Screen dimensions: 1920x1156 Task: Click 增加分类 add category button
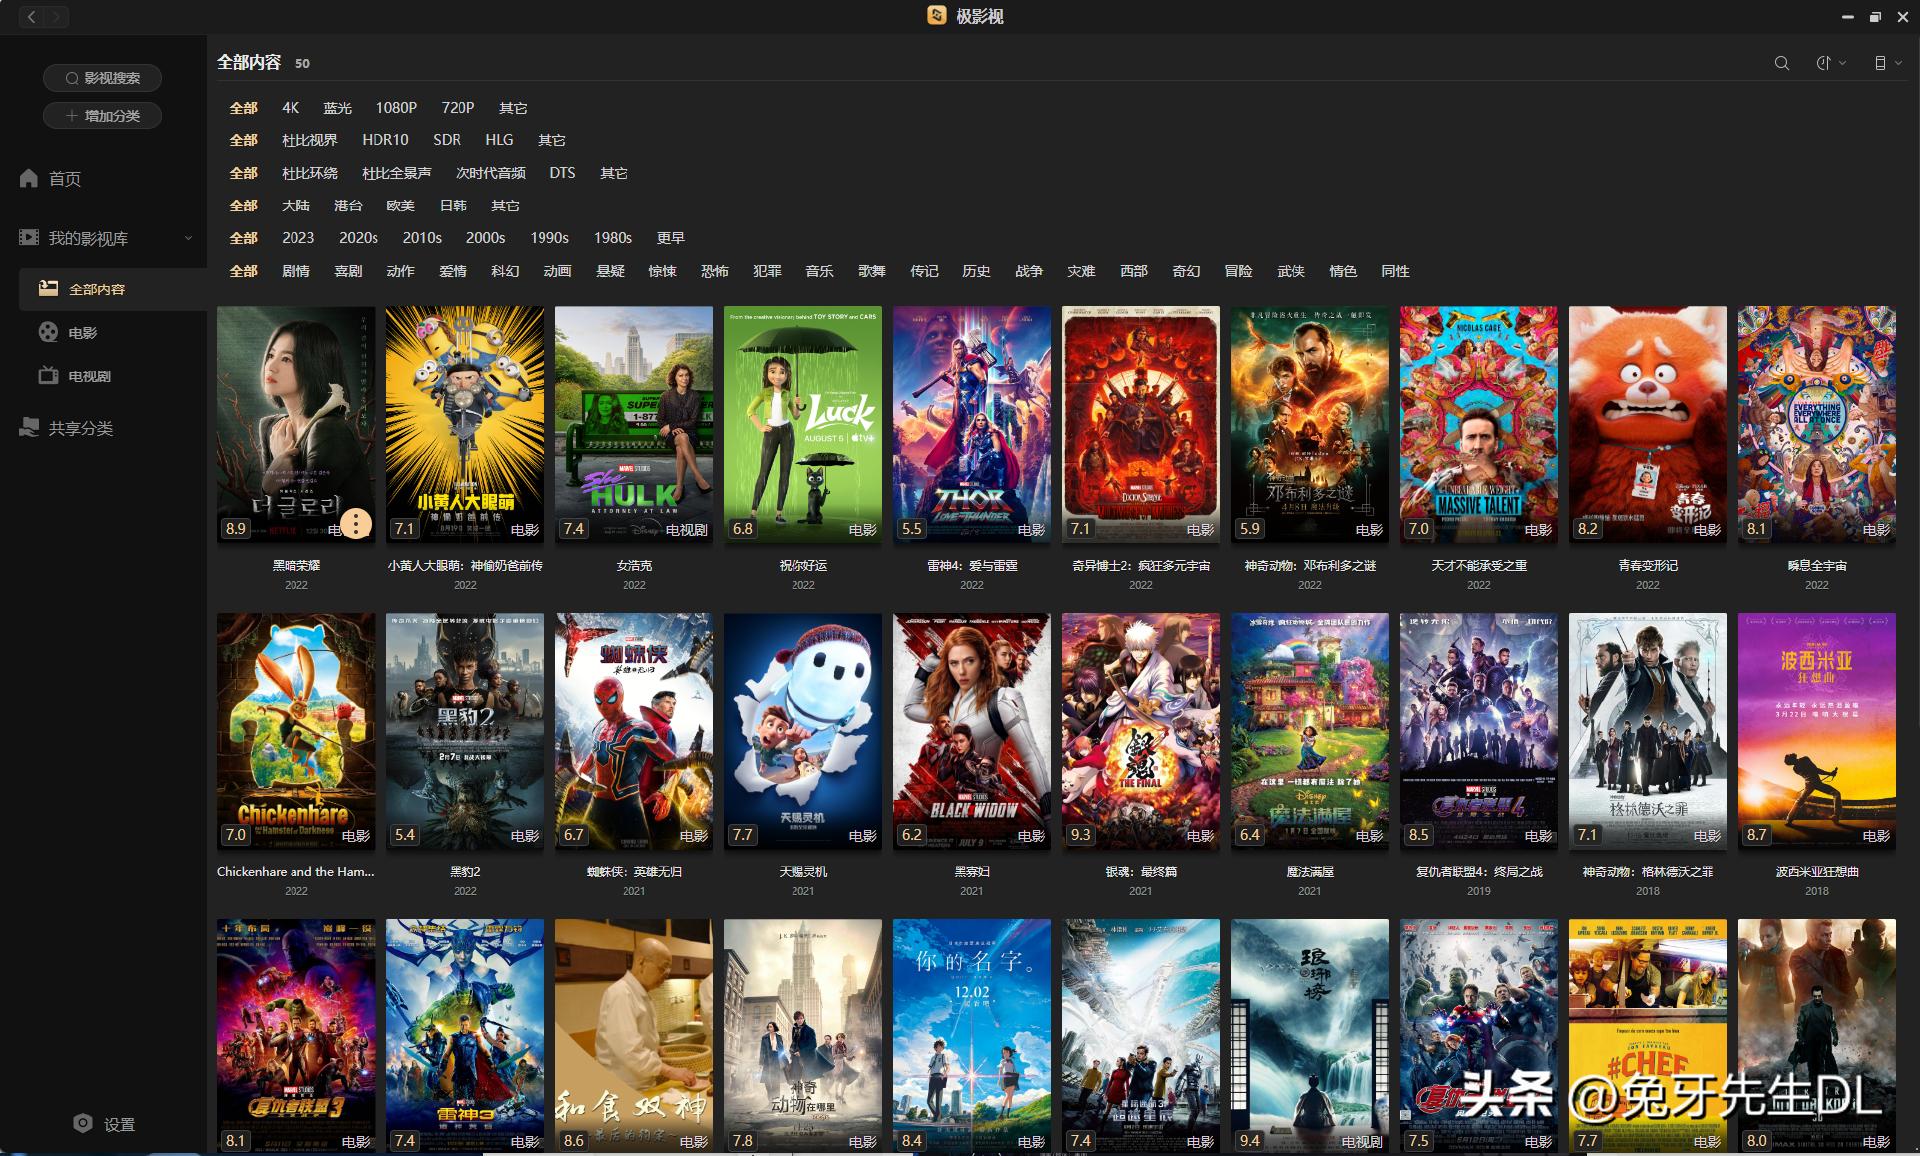click(x=102, y=116)
